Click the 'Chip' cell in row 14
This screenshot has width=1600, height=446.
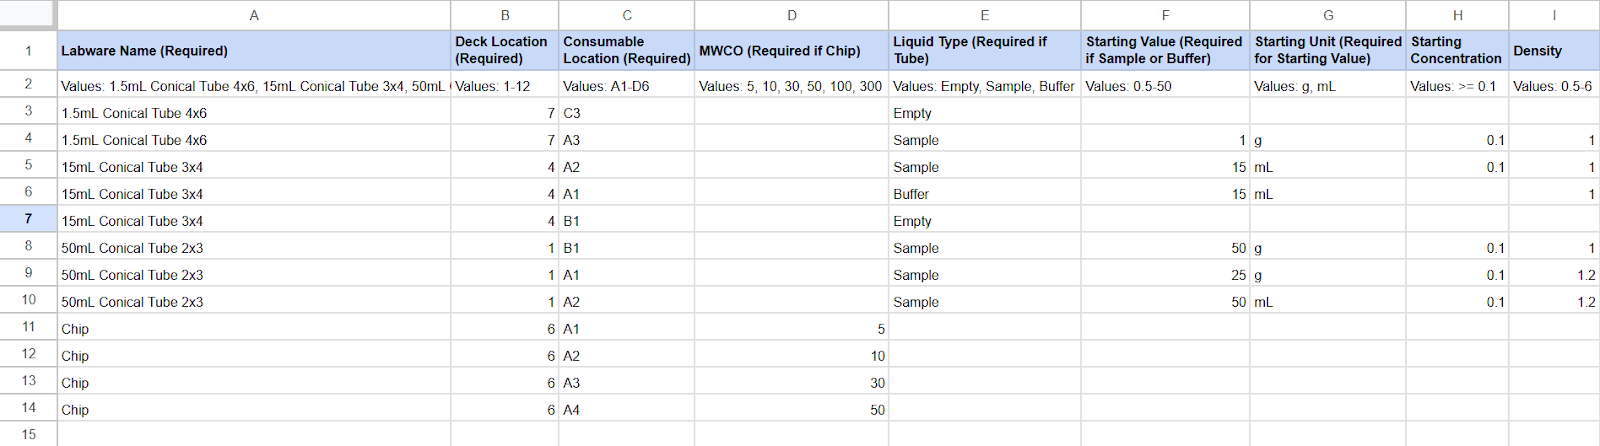(254, 410)
